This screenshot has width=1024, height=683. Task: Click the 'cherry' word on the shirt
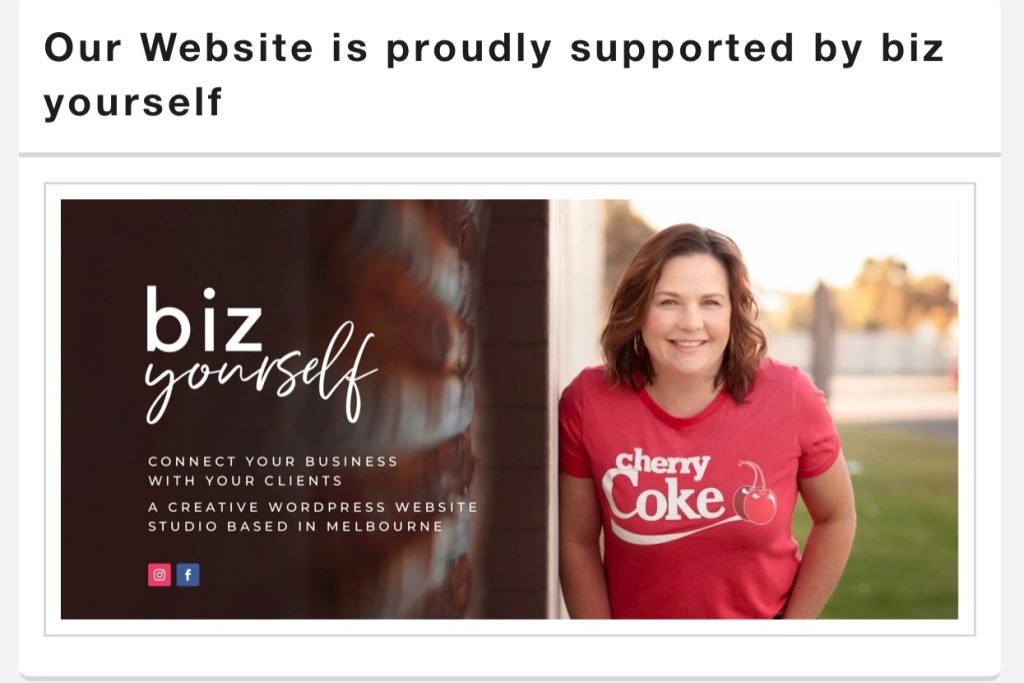point(662,462)
